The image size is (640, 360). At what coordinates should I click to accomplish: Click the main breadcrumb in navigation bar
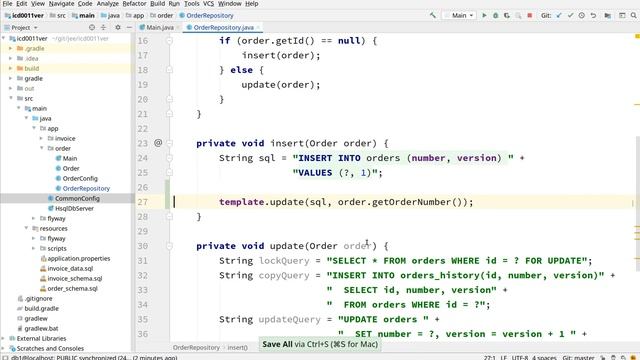84,16
